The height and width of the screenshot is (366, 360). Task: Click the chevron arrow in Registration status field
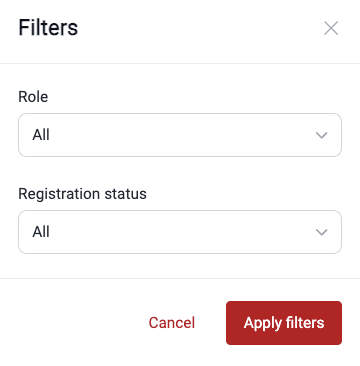point(322,232)
